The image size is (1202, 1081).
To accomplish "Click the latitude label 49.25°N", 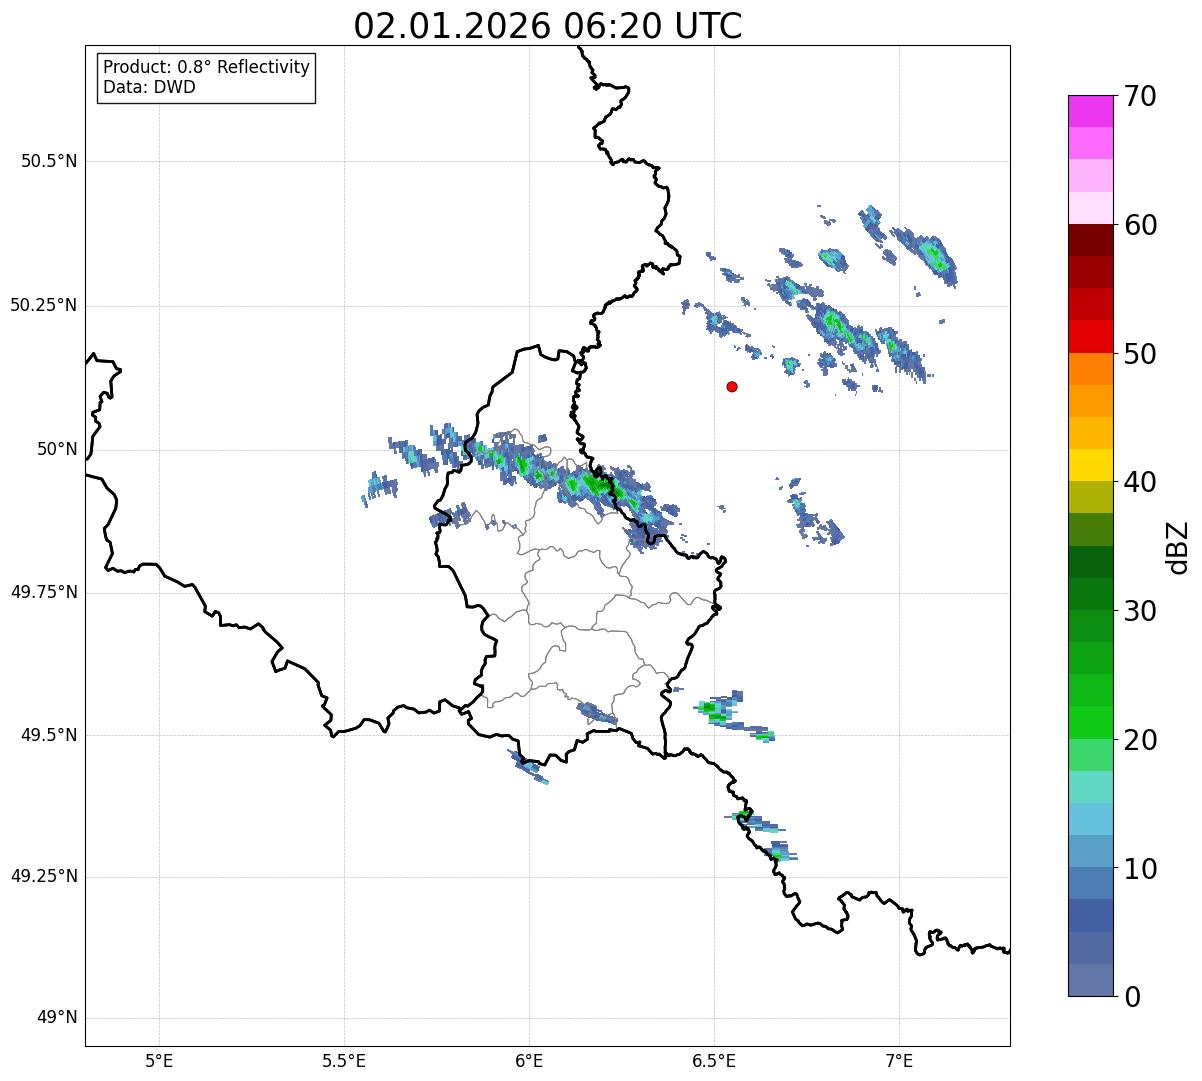I will (43, 876).
